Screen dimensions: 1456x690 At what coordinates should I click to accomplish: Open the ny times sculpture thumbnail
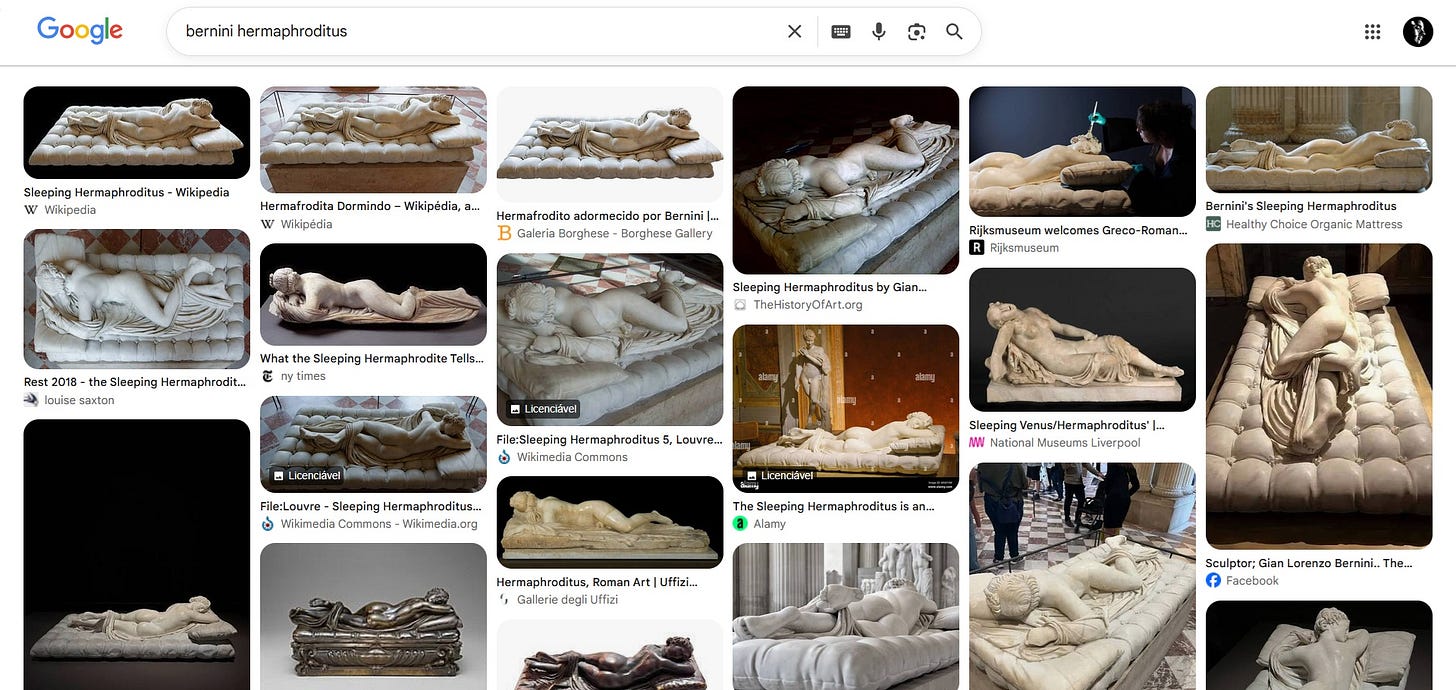coord(373,294)
